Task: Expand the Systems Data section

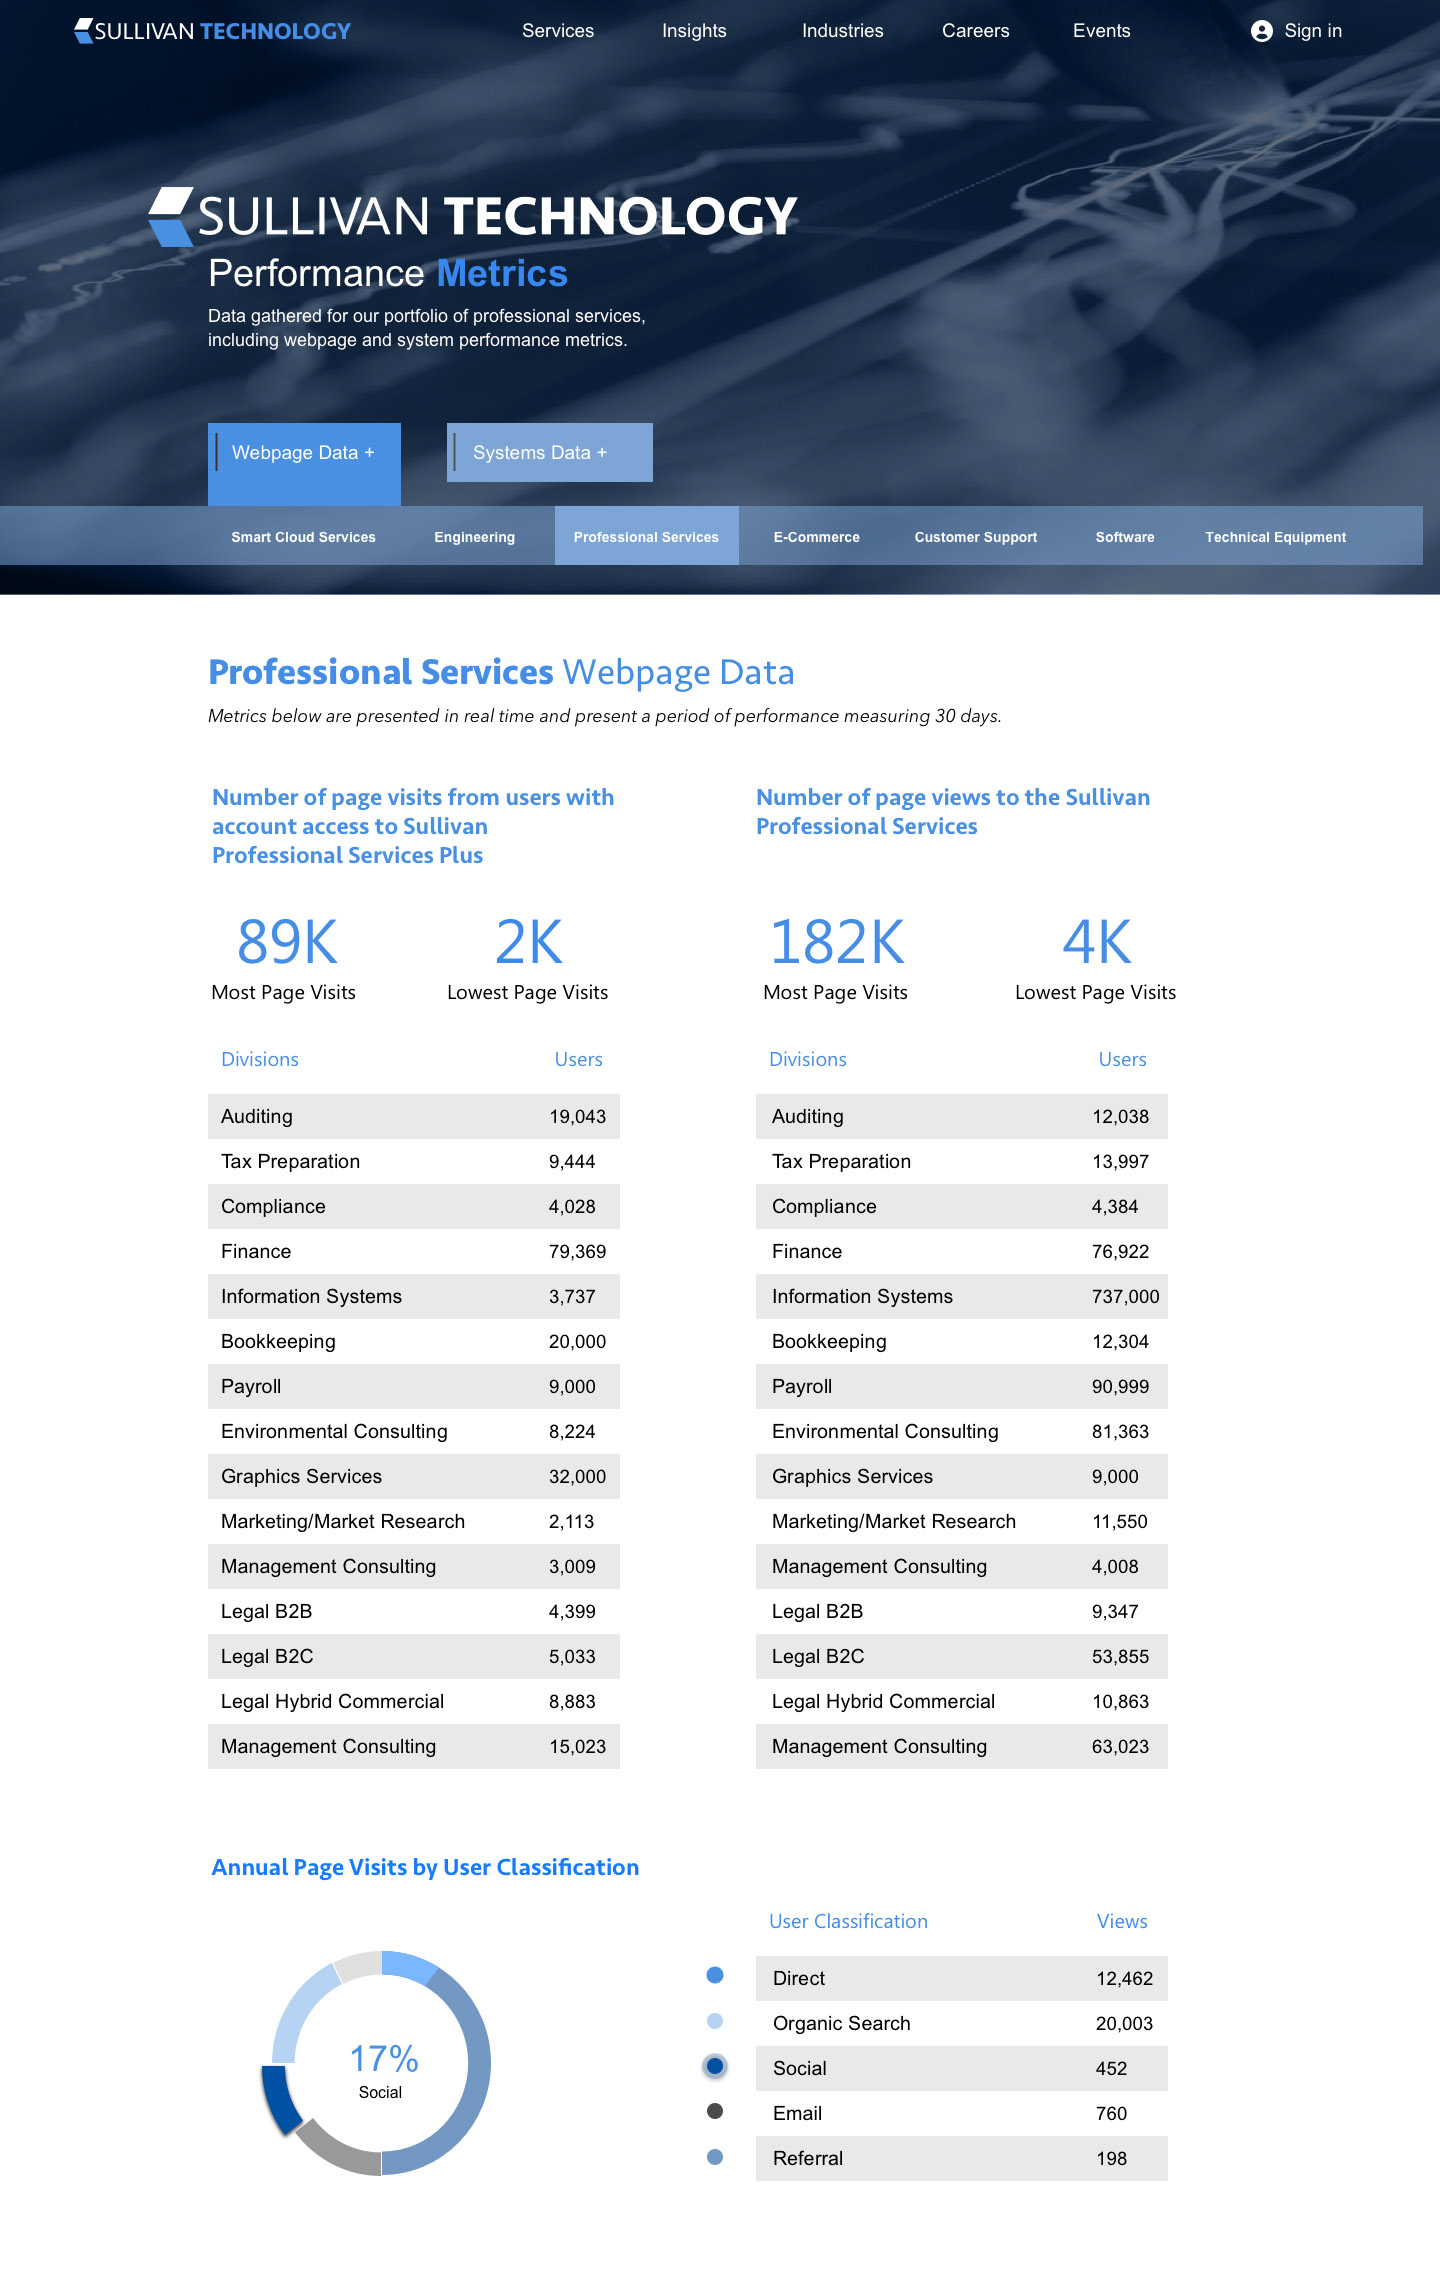Action: [x=549, y=453]
